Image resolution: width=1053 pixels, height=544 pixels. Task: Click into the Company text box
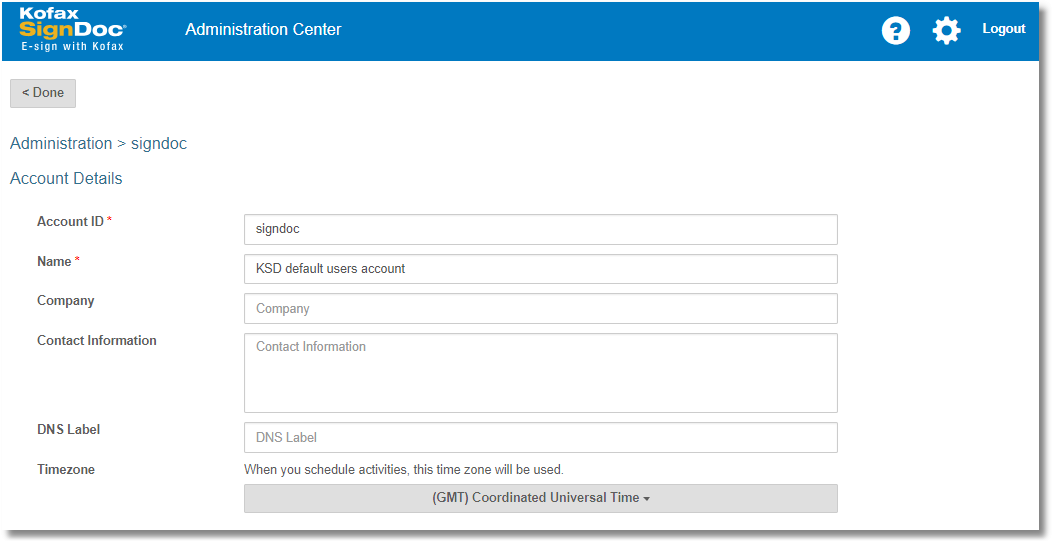[540, 309]
